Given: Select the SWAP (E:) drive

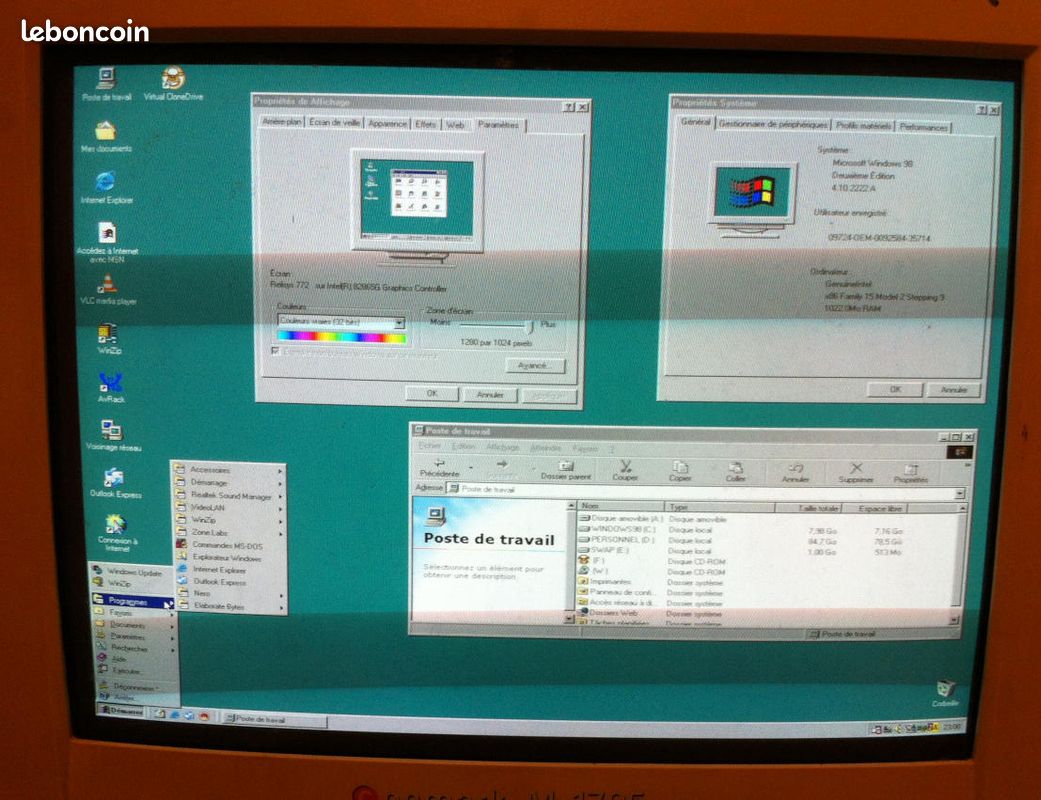Looking at the screenshot, I should tap(604, 550).
